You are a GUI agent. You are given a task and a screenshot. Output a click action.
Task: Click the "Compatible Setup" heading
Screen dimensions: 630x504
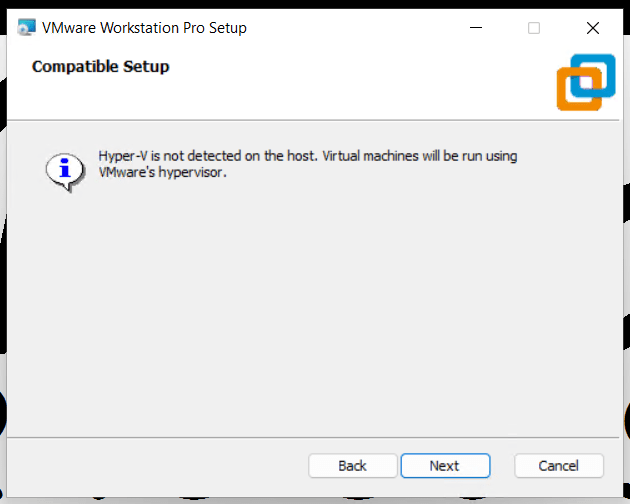(101, 67)
